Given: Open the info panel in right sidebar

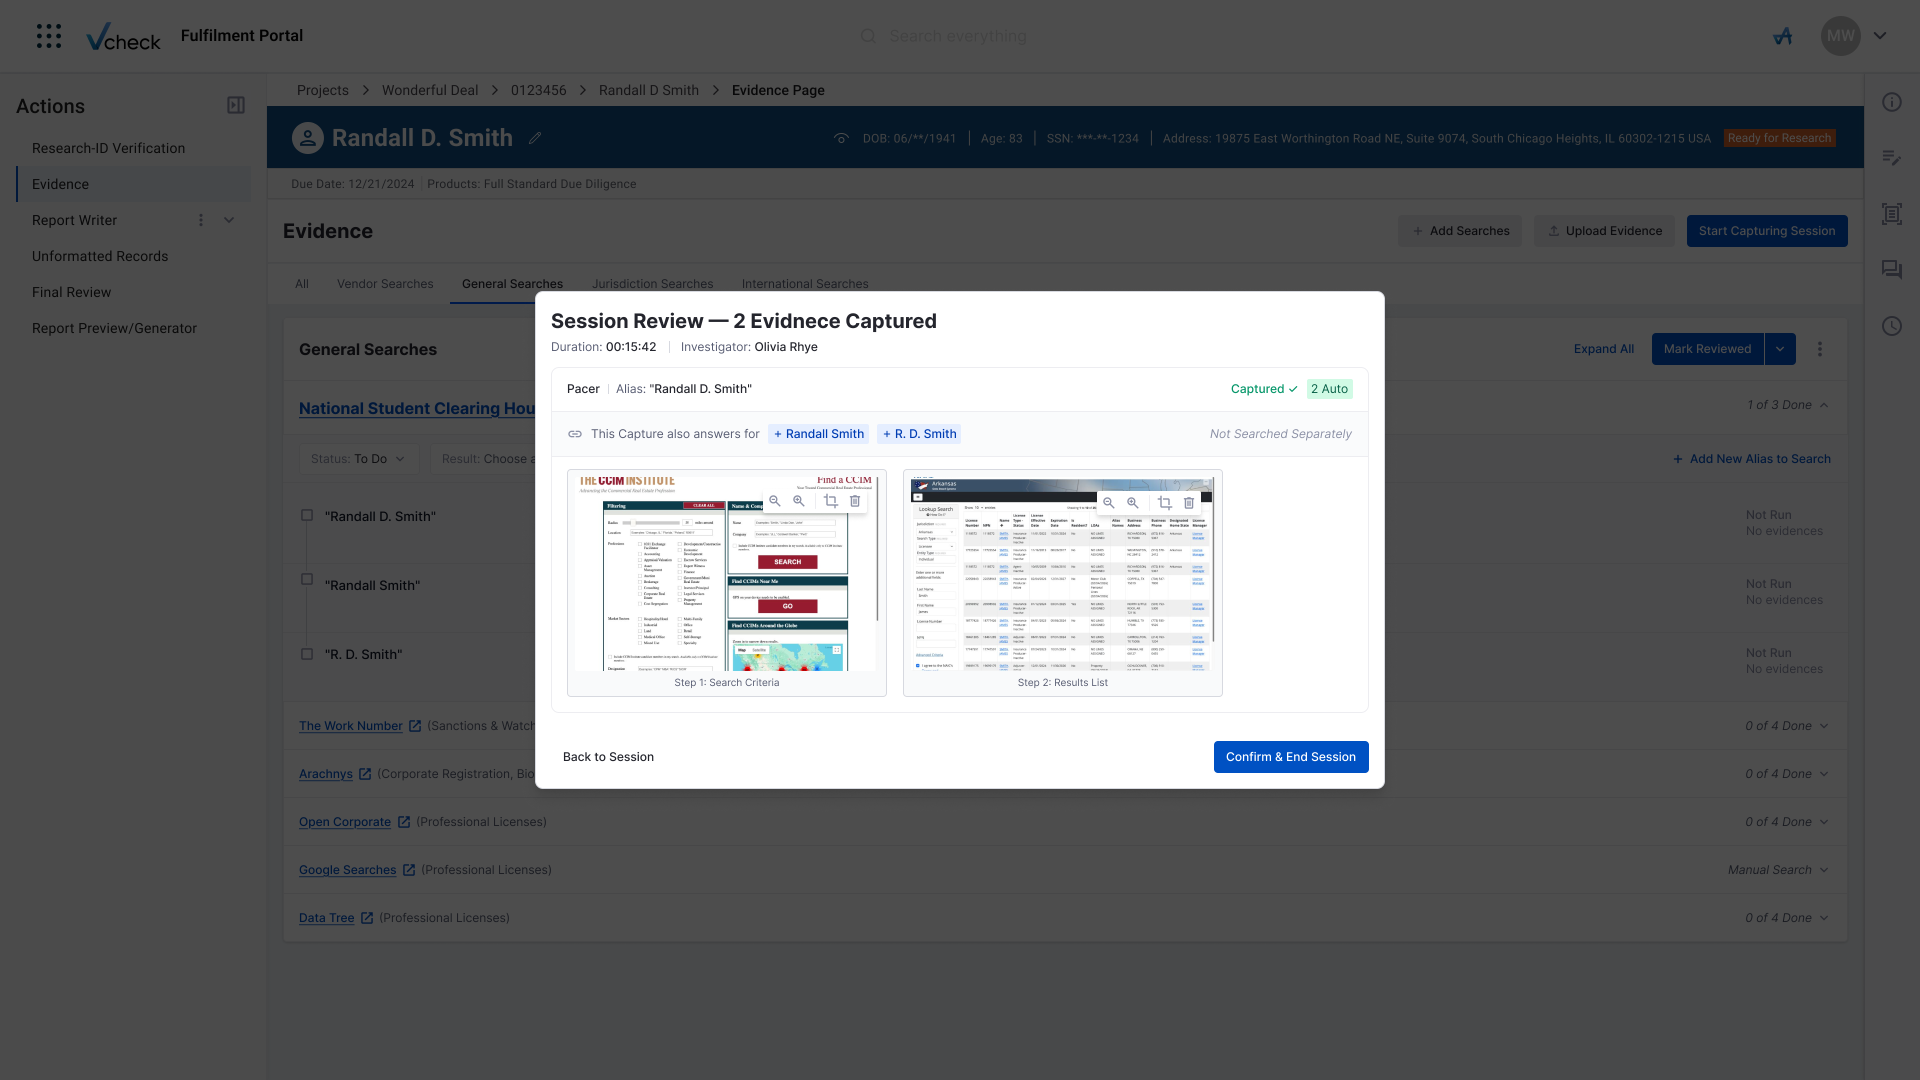Looking at the screenshot, I should click(x=1892, y=102).
